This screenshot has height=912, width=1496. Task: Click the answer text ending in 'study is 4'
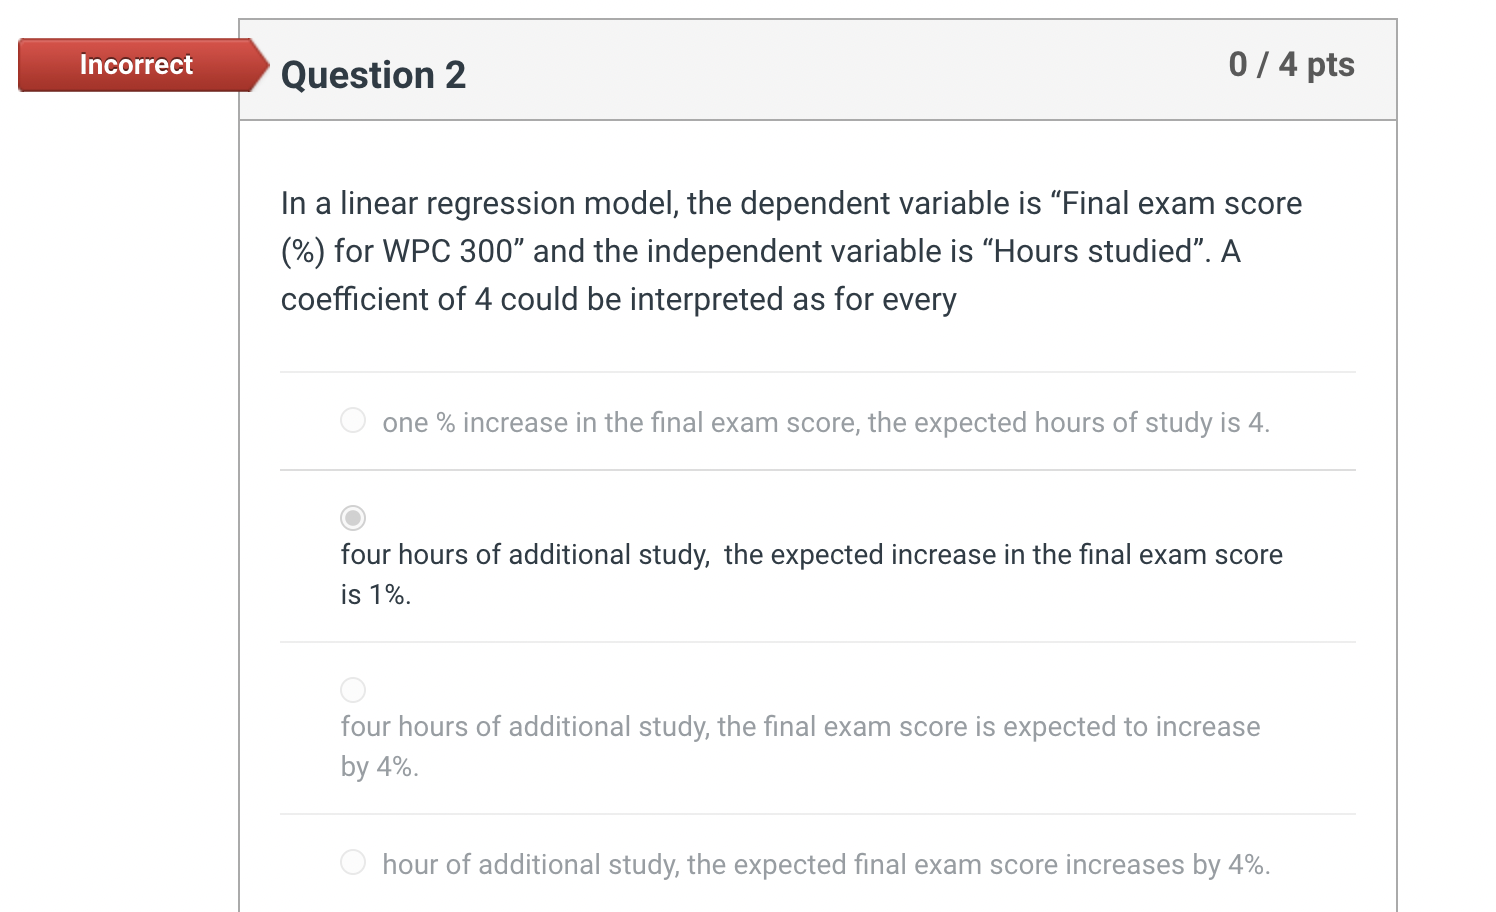click(x=826, y=422)
